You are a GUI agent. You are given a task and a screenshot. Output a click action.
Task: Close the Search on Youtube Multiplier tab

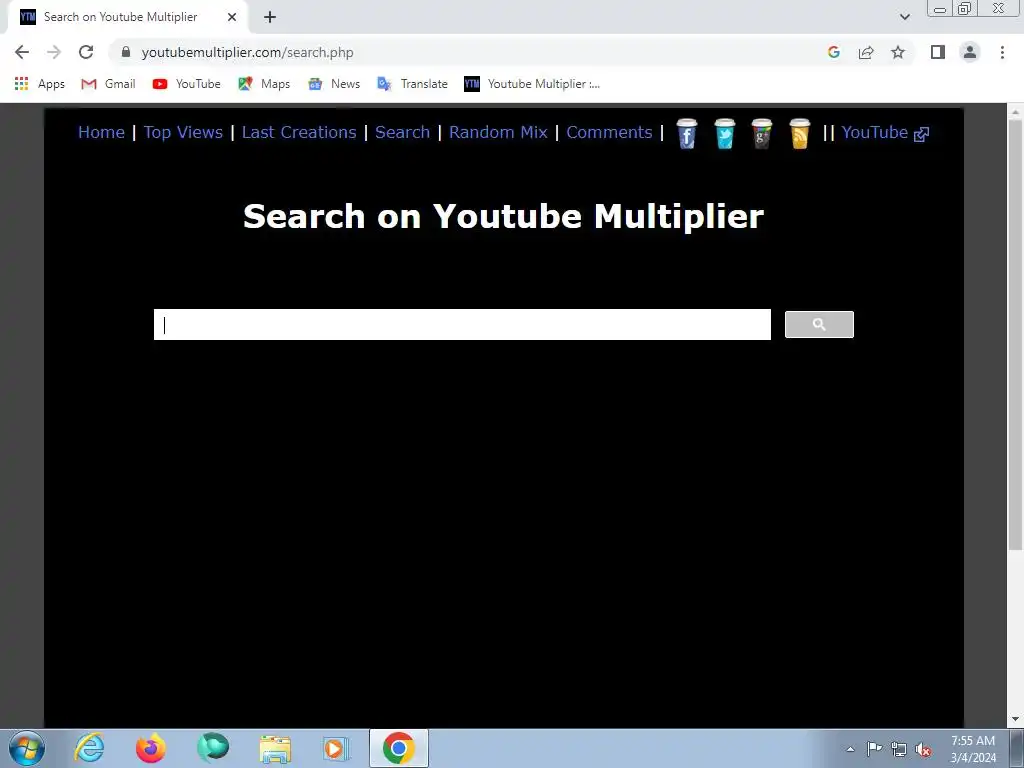click(x=232, y=17)
